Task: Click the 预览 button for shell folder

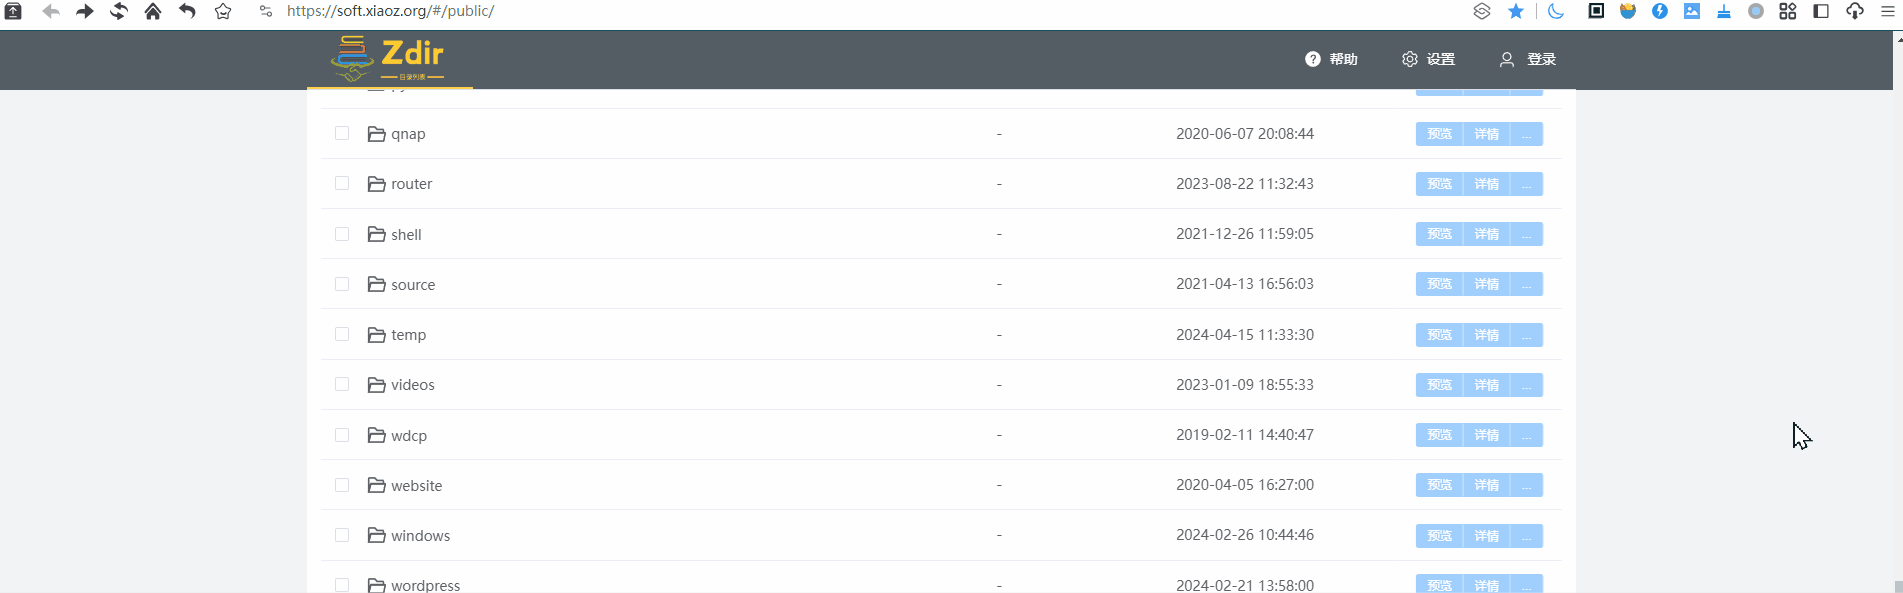Action: point(1439,234)
